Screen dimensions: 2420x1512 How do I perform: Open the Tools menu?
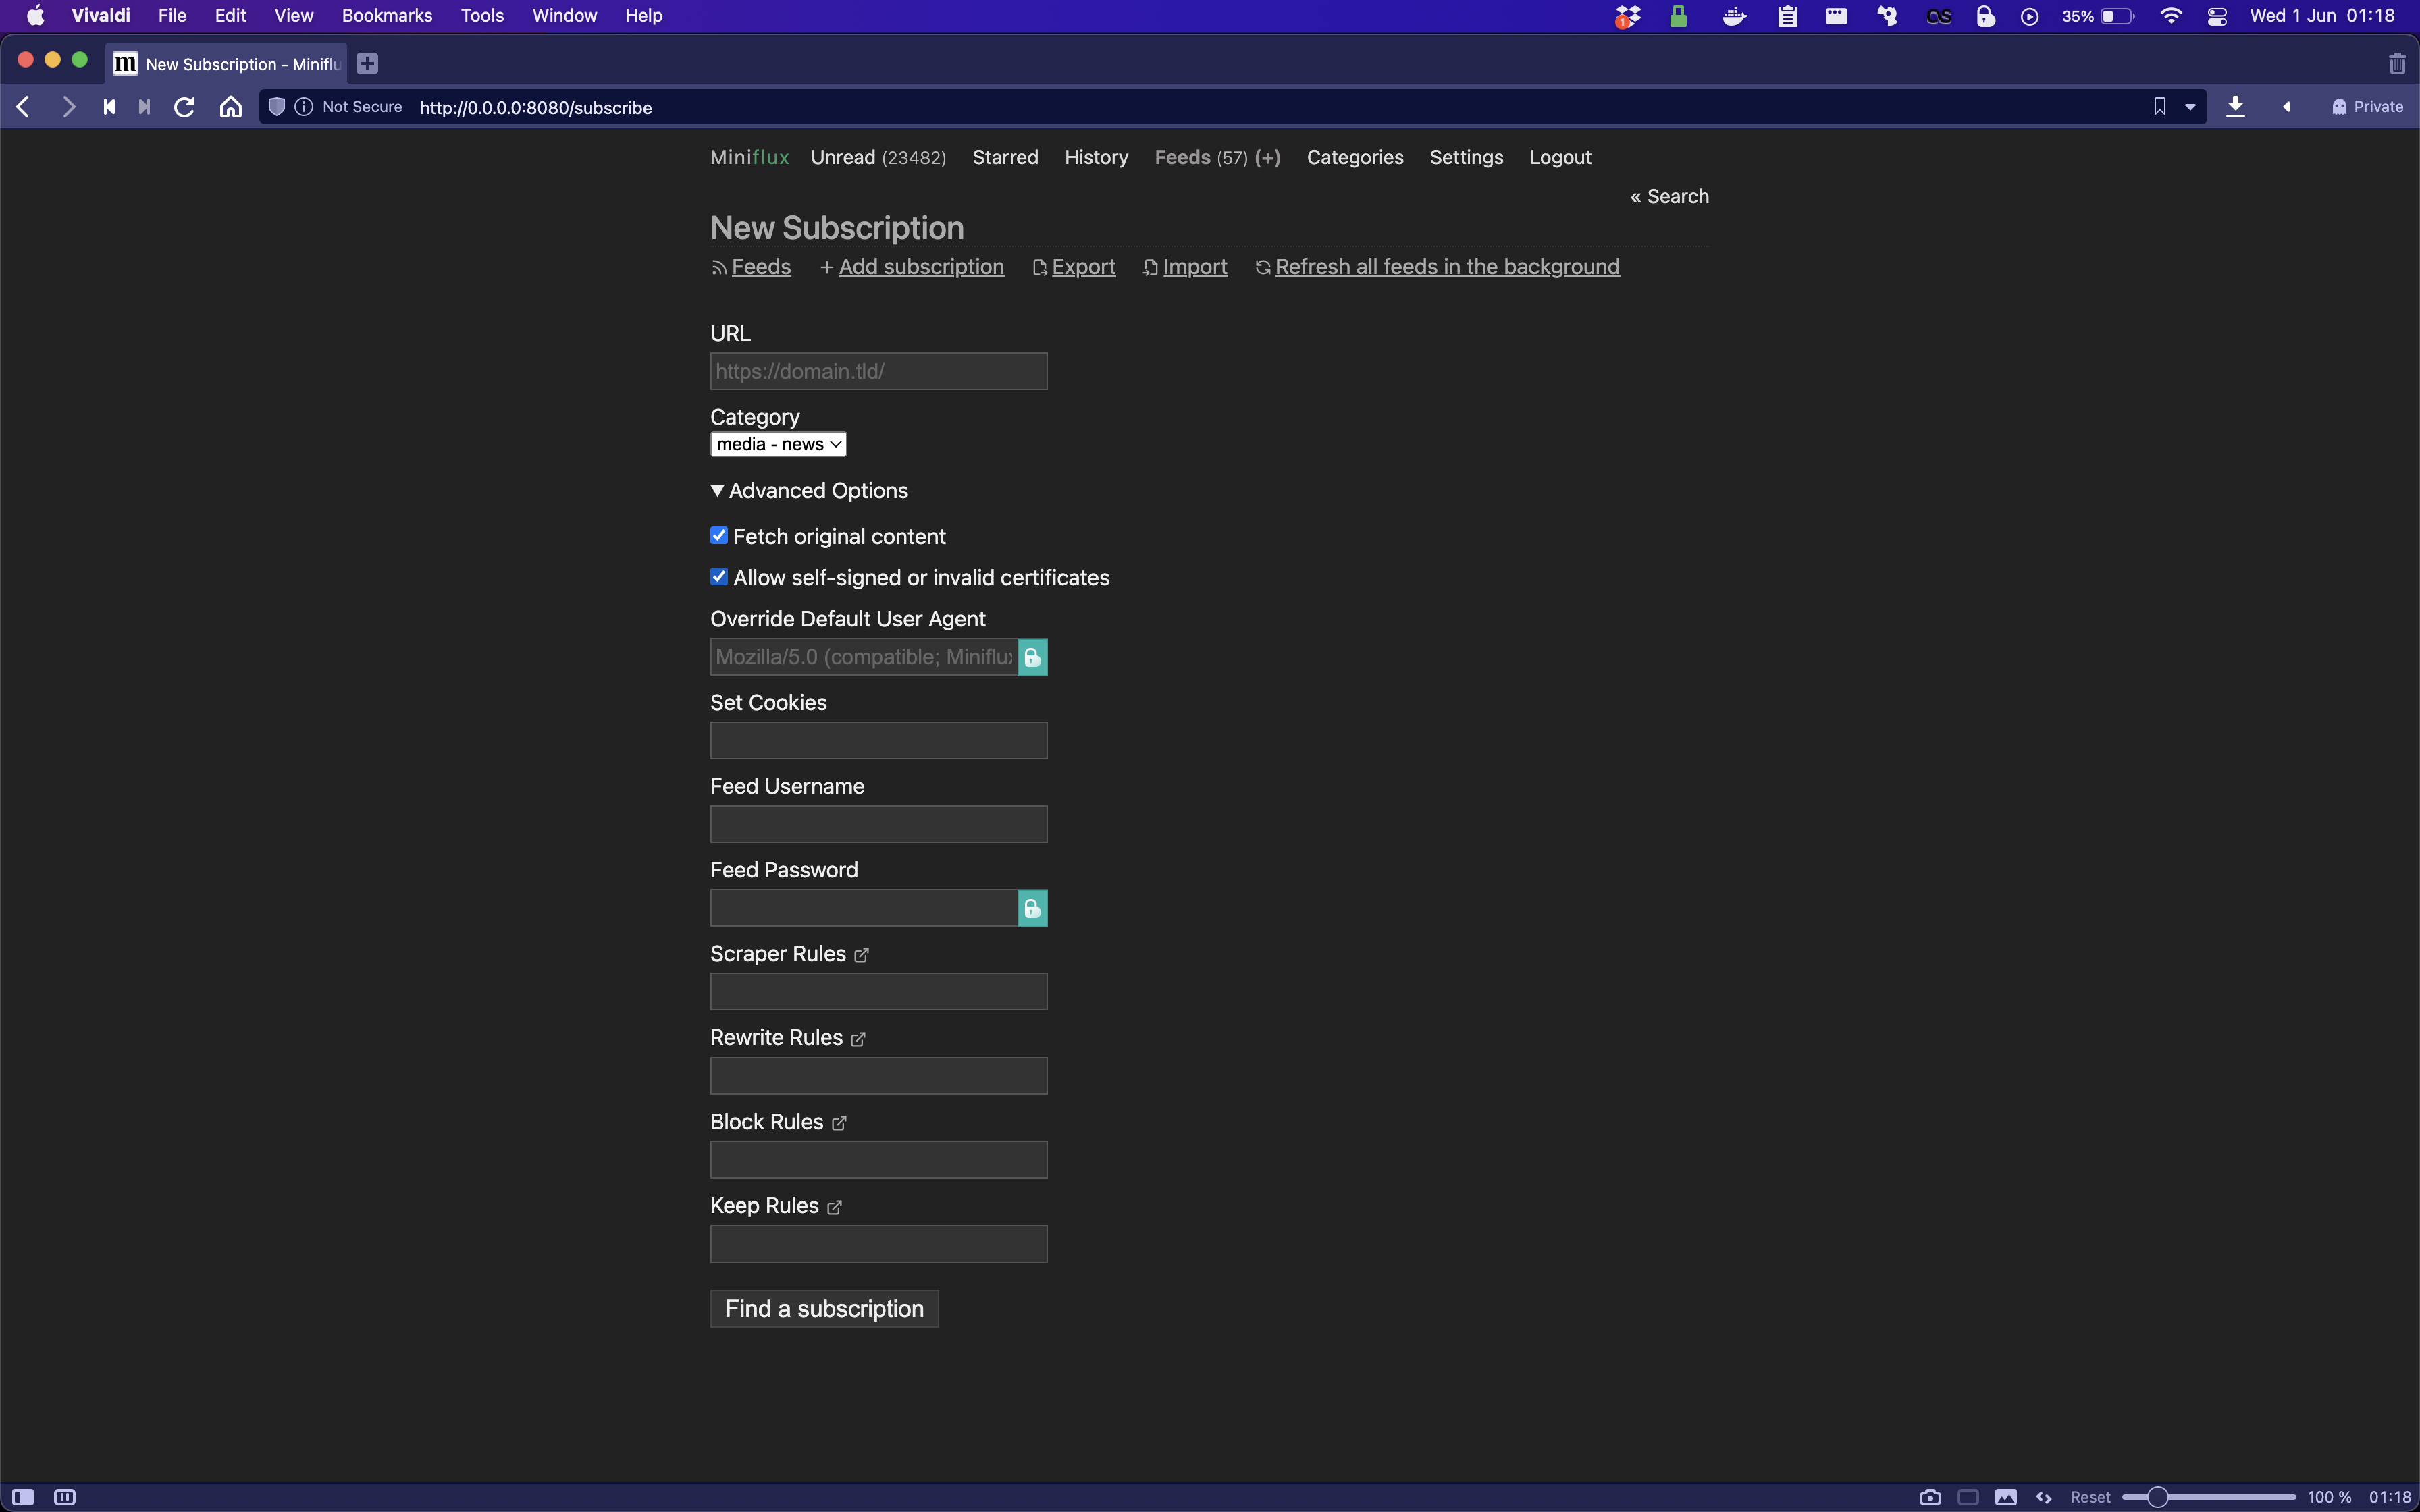coord(482,15)
